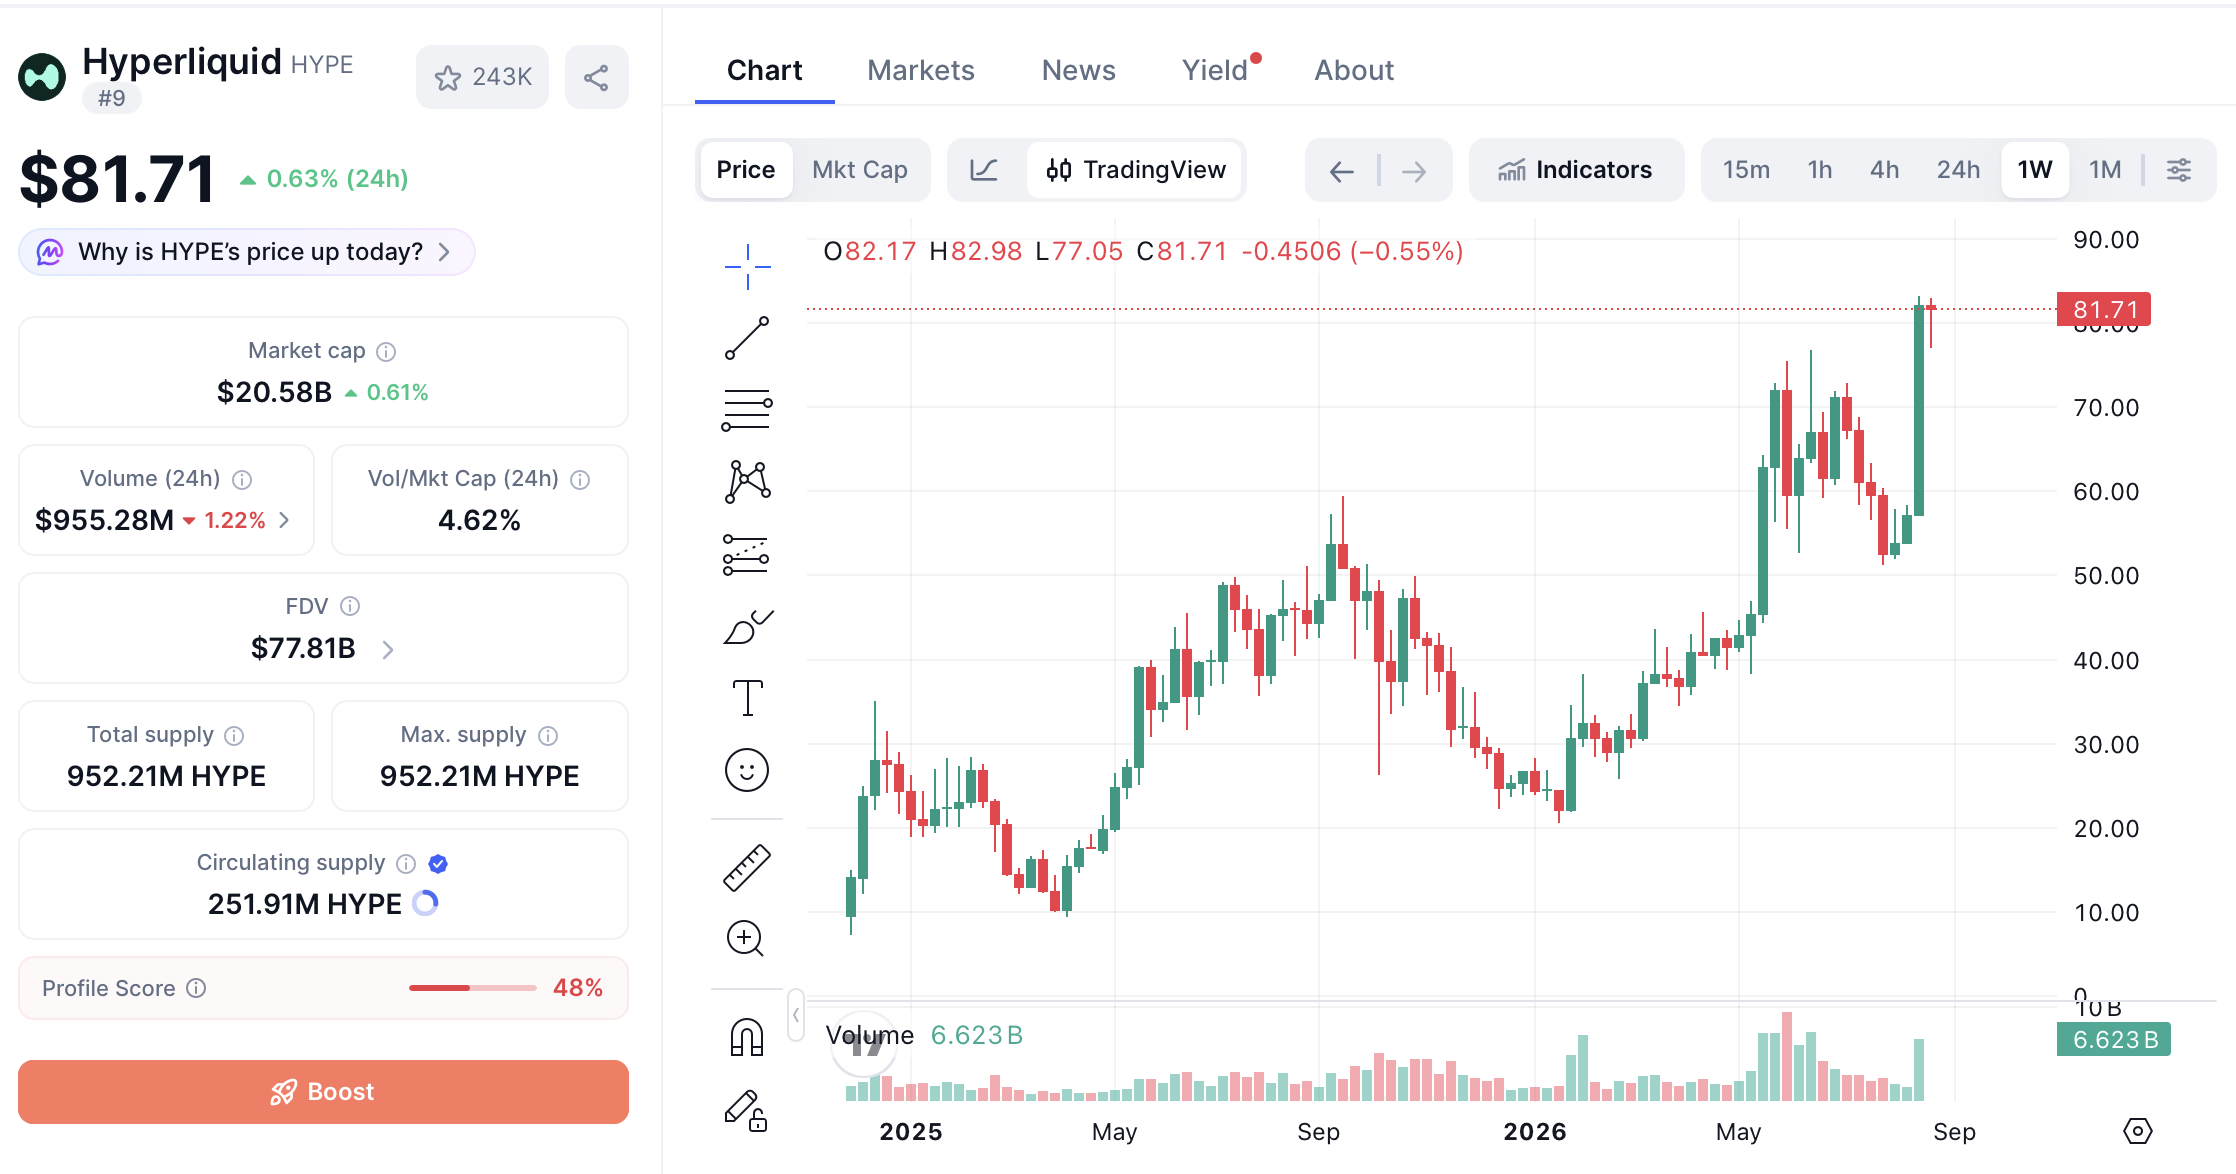Expand the Volume (24h) details arrow
2236x1174 pixels.
[284, 520]
